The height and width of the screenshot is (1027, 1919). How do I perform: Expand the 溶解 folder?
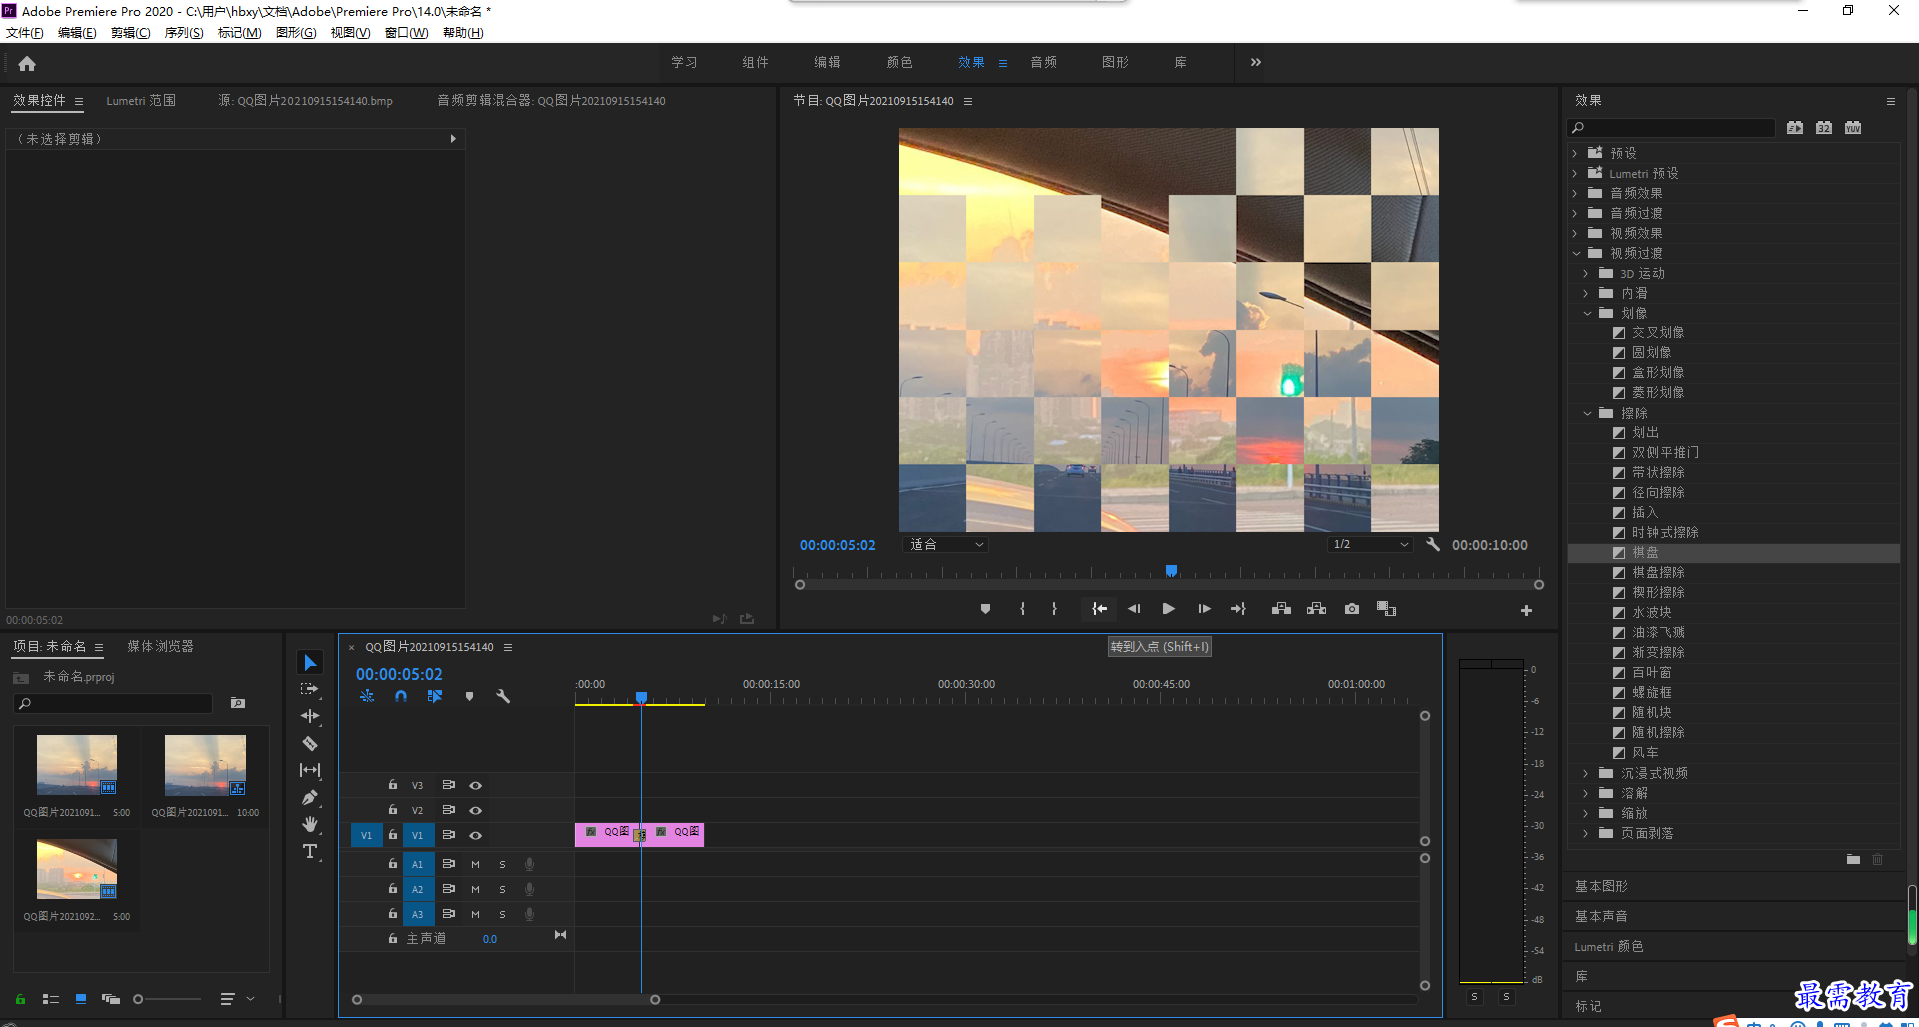[x=1586, y=793]
